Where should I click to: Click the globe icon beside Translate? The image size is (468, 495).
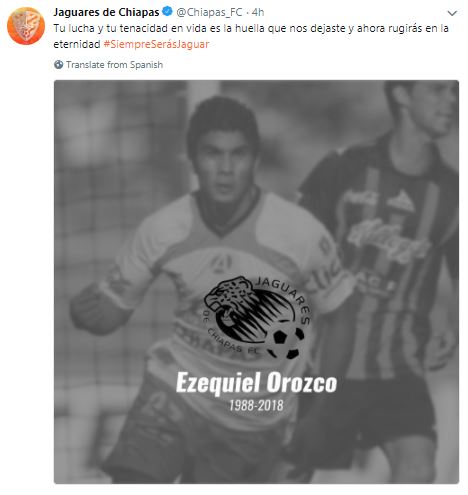pyautogui.click(x=59, y=64)
